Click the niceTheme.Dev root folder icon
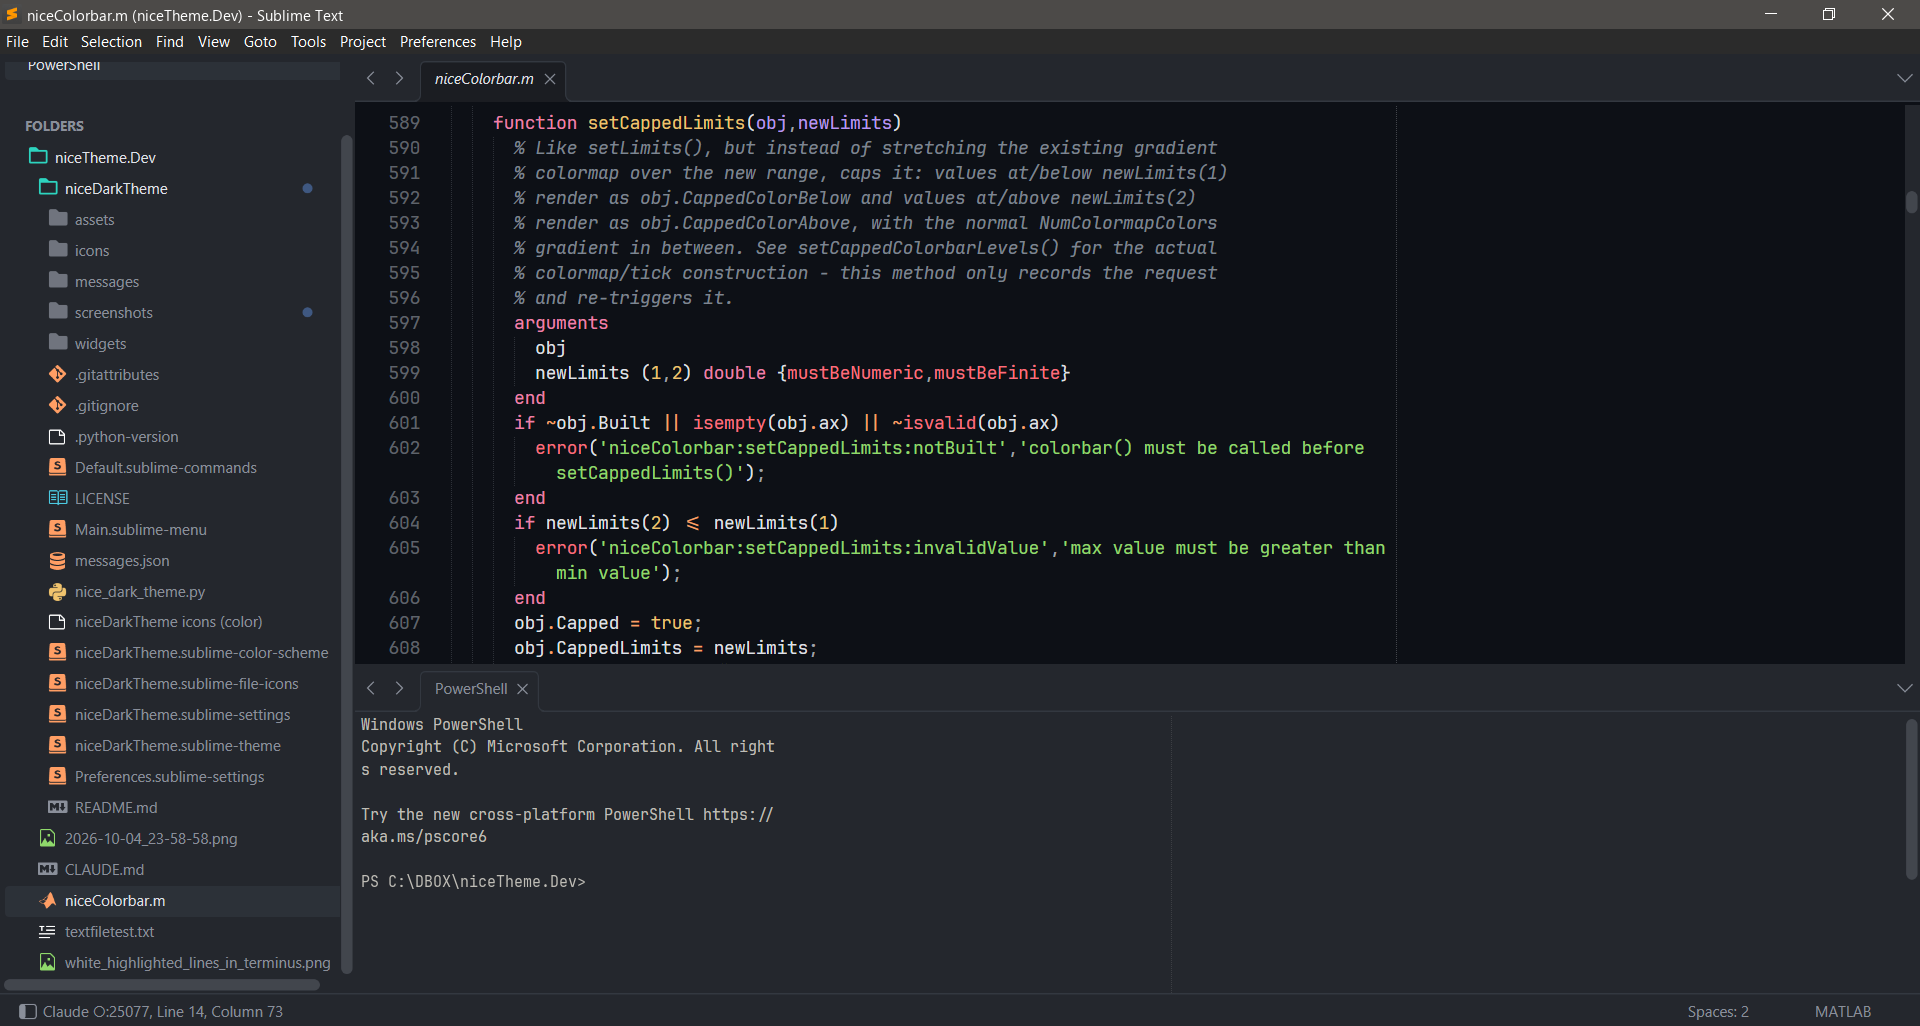 (x=38, y=156)
